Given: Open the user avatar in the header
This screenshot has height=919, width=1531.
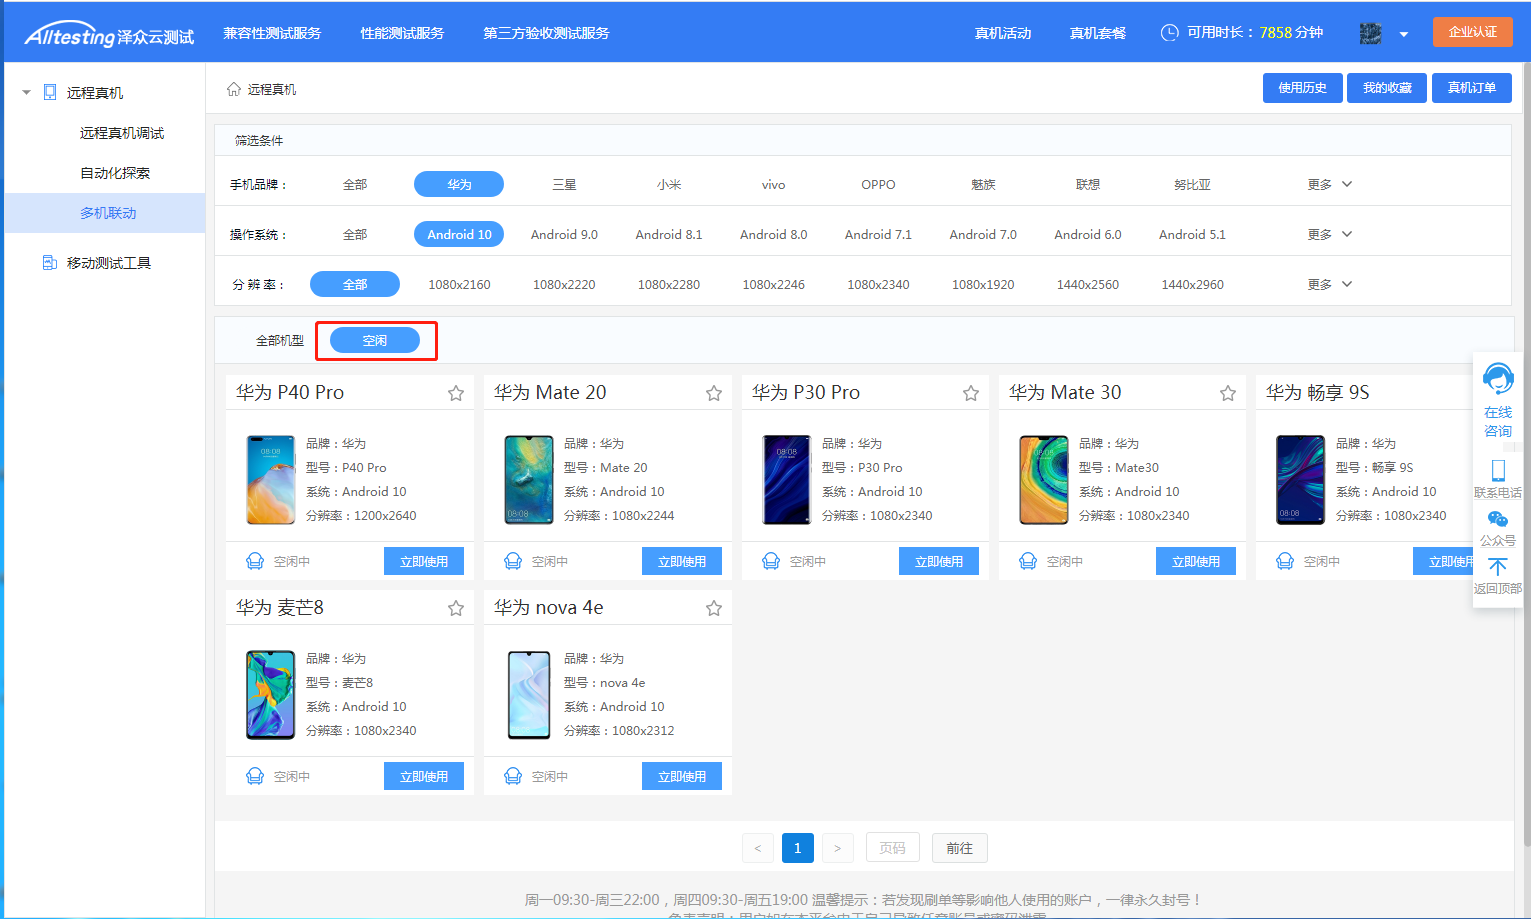Looking at the screenshot, I should pos(1371,33).
